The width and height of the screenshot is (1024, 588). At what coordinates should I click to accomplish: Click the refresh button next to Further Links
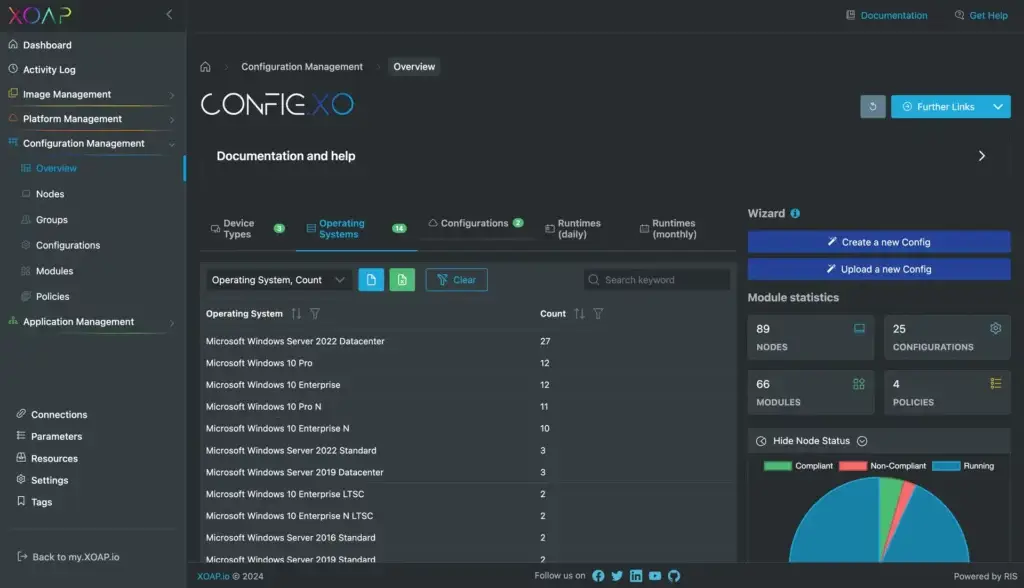(872, 106)
